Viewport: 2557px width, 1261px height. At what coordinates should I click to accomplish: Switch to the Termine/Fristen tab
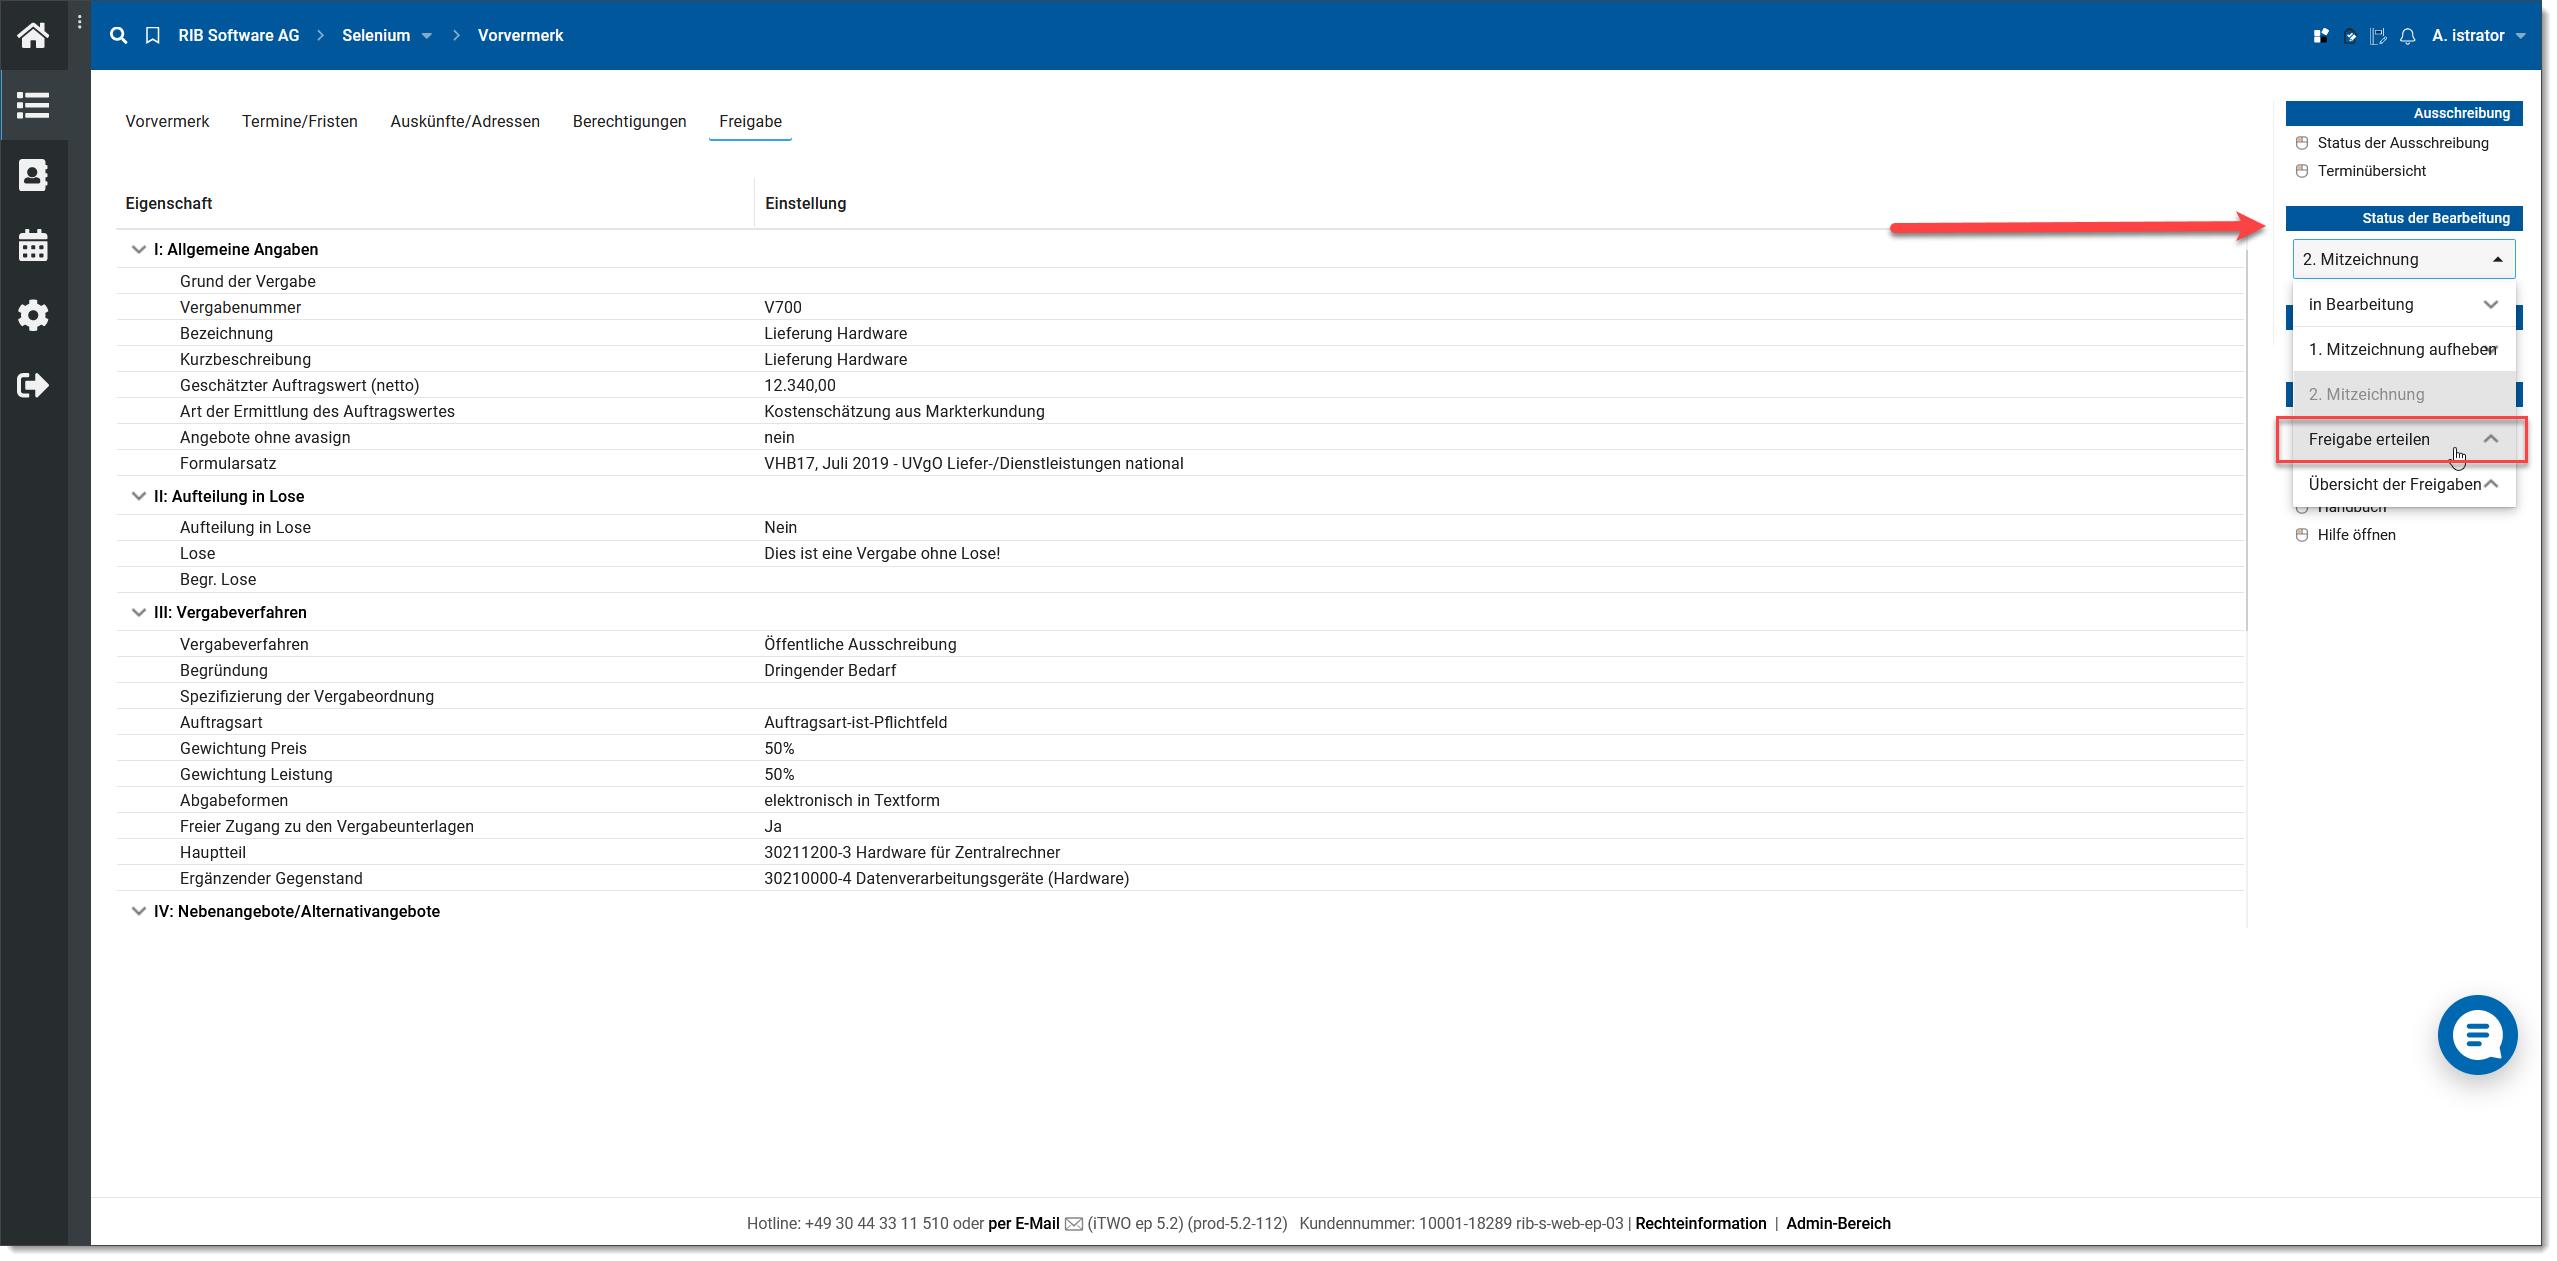pos(299,122)
